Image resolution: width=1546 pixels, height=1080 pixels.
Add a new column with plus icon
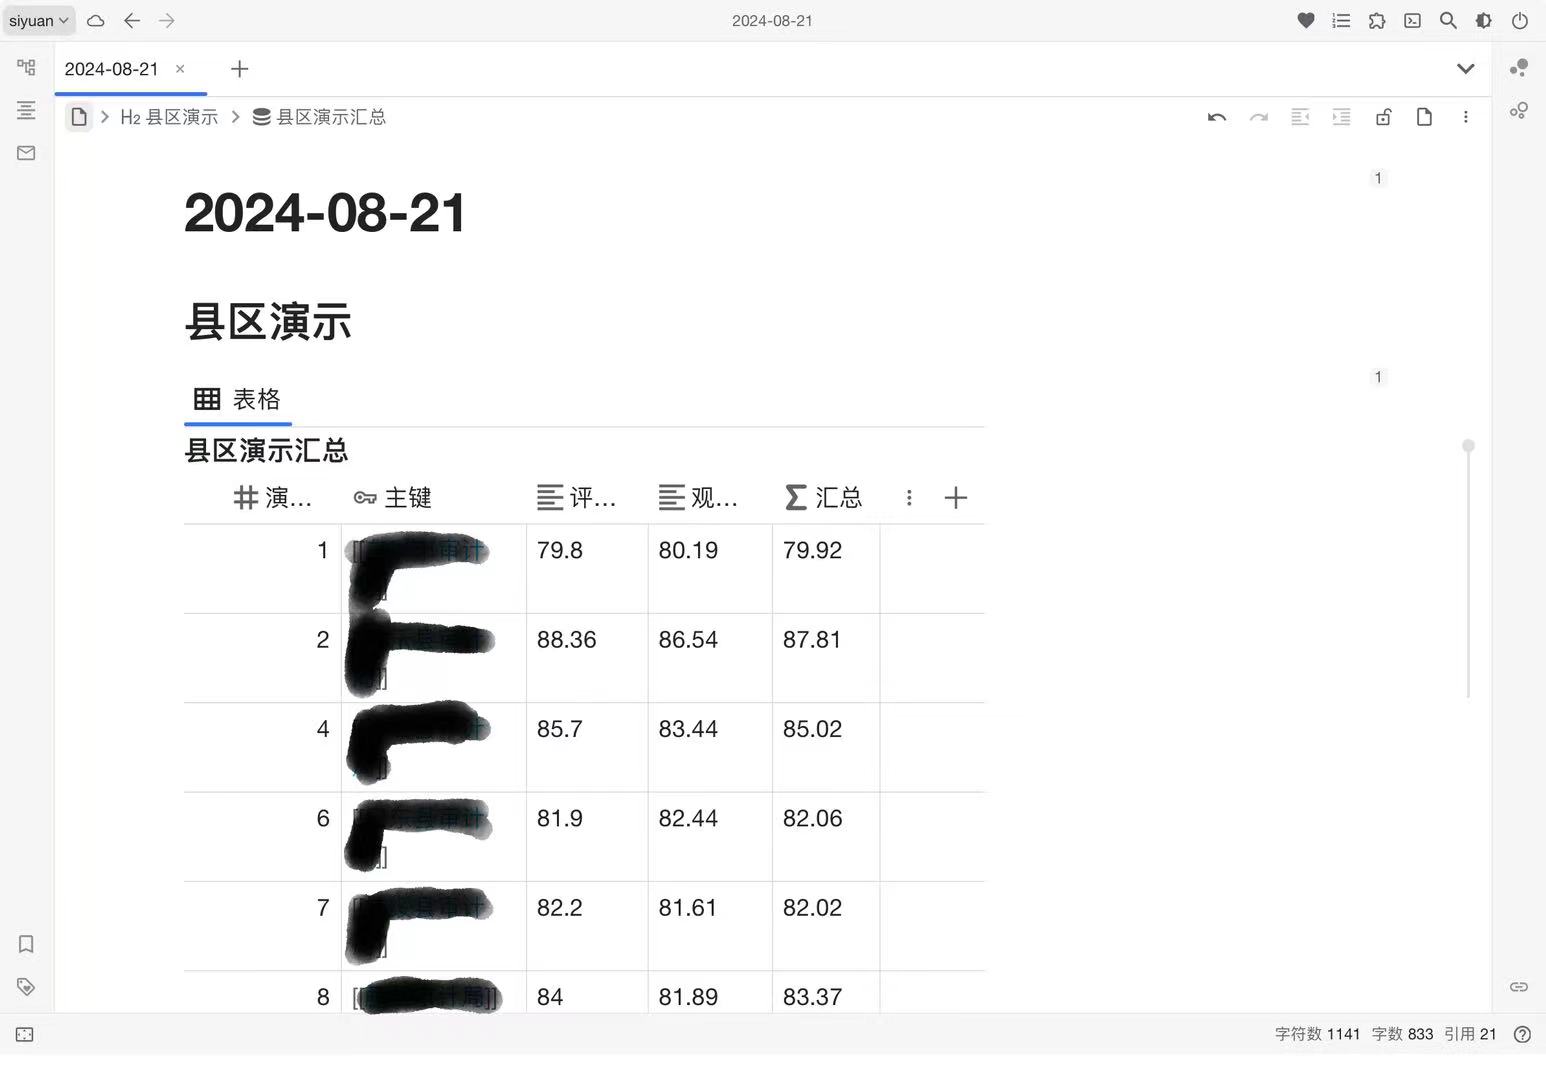tap(956, 497)
